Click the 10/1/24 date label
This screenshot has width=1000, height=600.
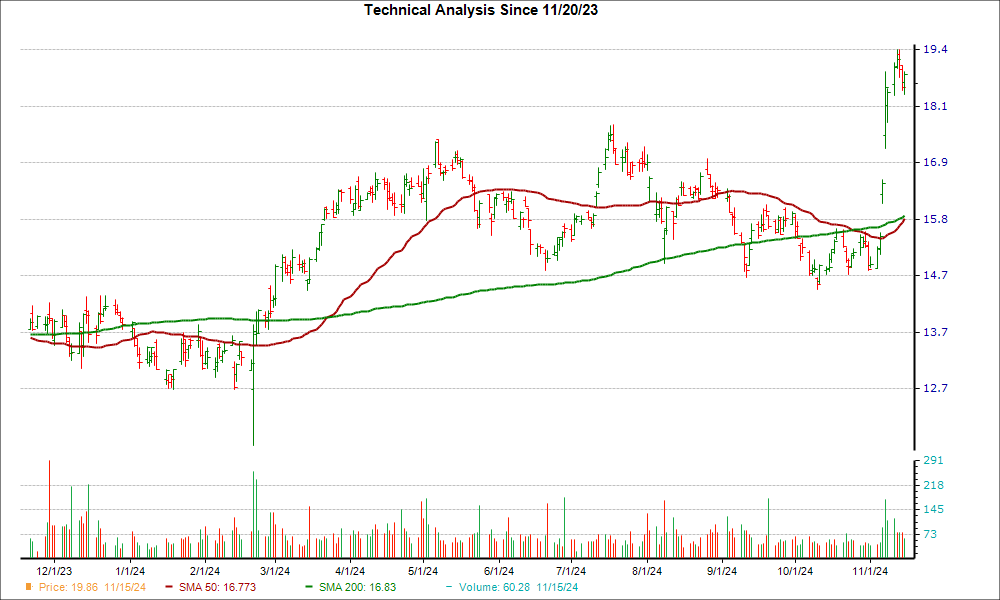point(795,571)
